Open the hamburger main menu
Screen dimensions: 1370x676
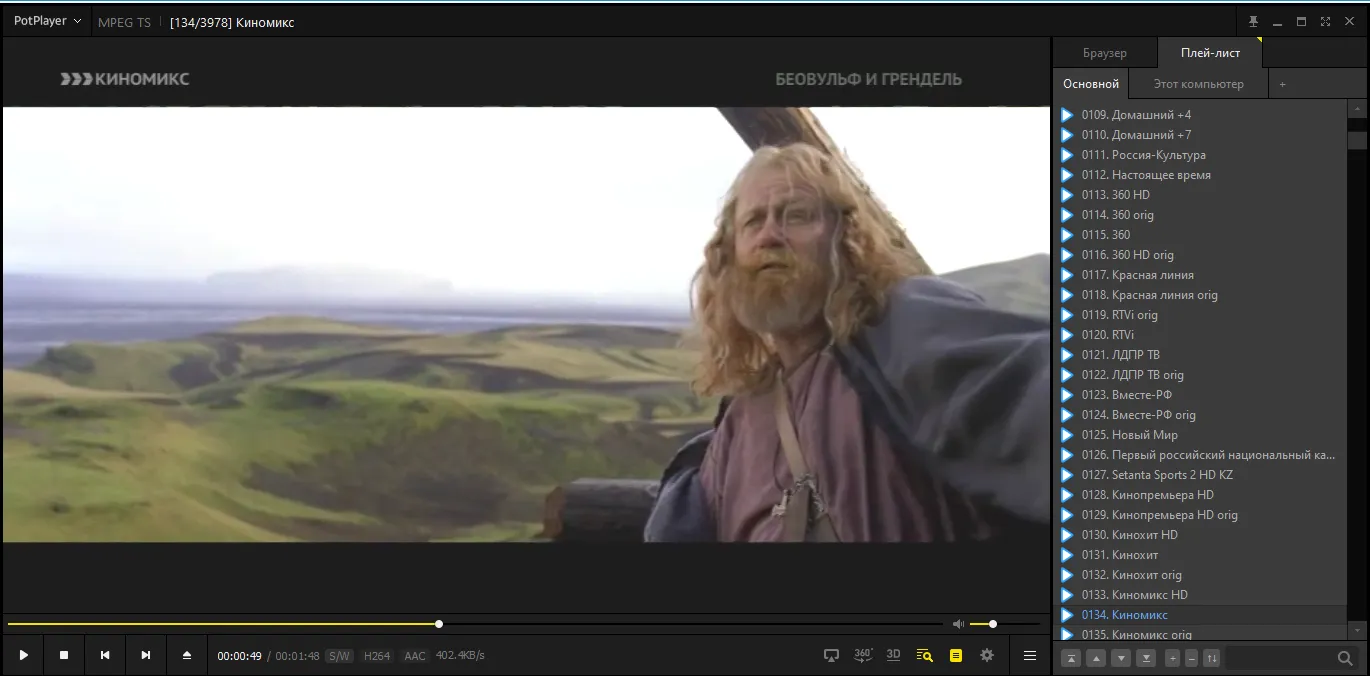(1030, 655)
